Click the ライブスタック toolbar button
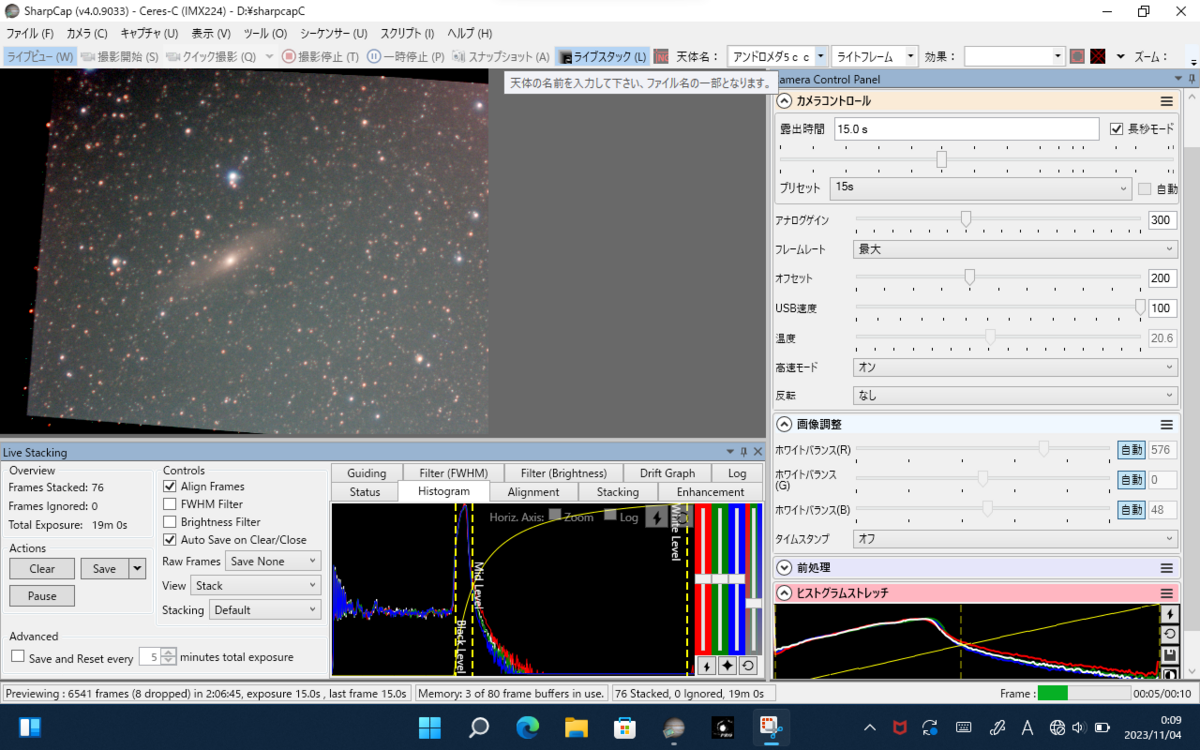Viewport: 1200px width, 750px height. (602, 57)
